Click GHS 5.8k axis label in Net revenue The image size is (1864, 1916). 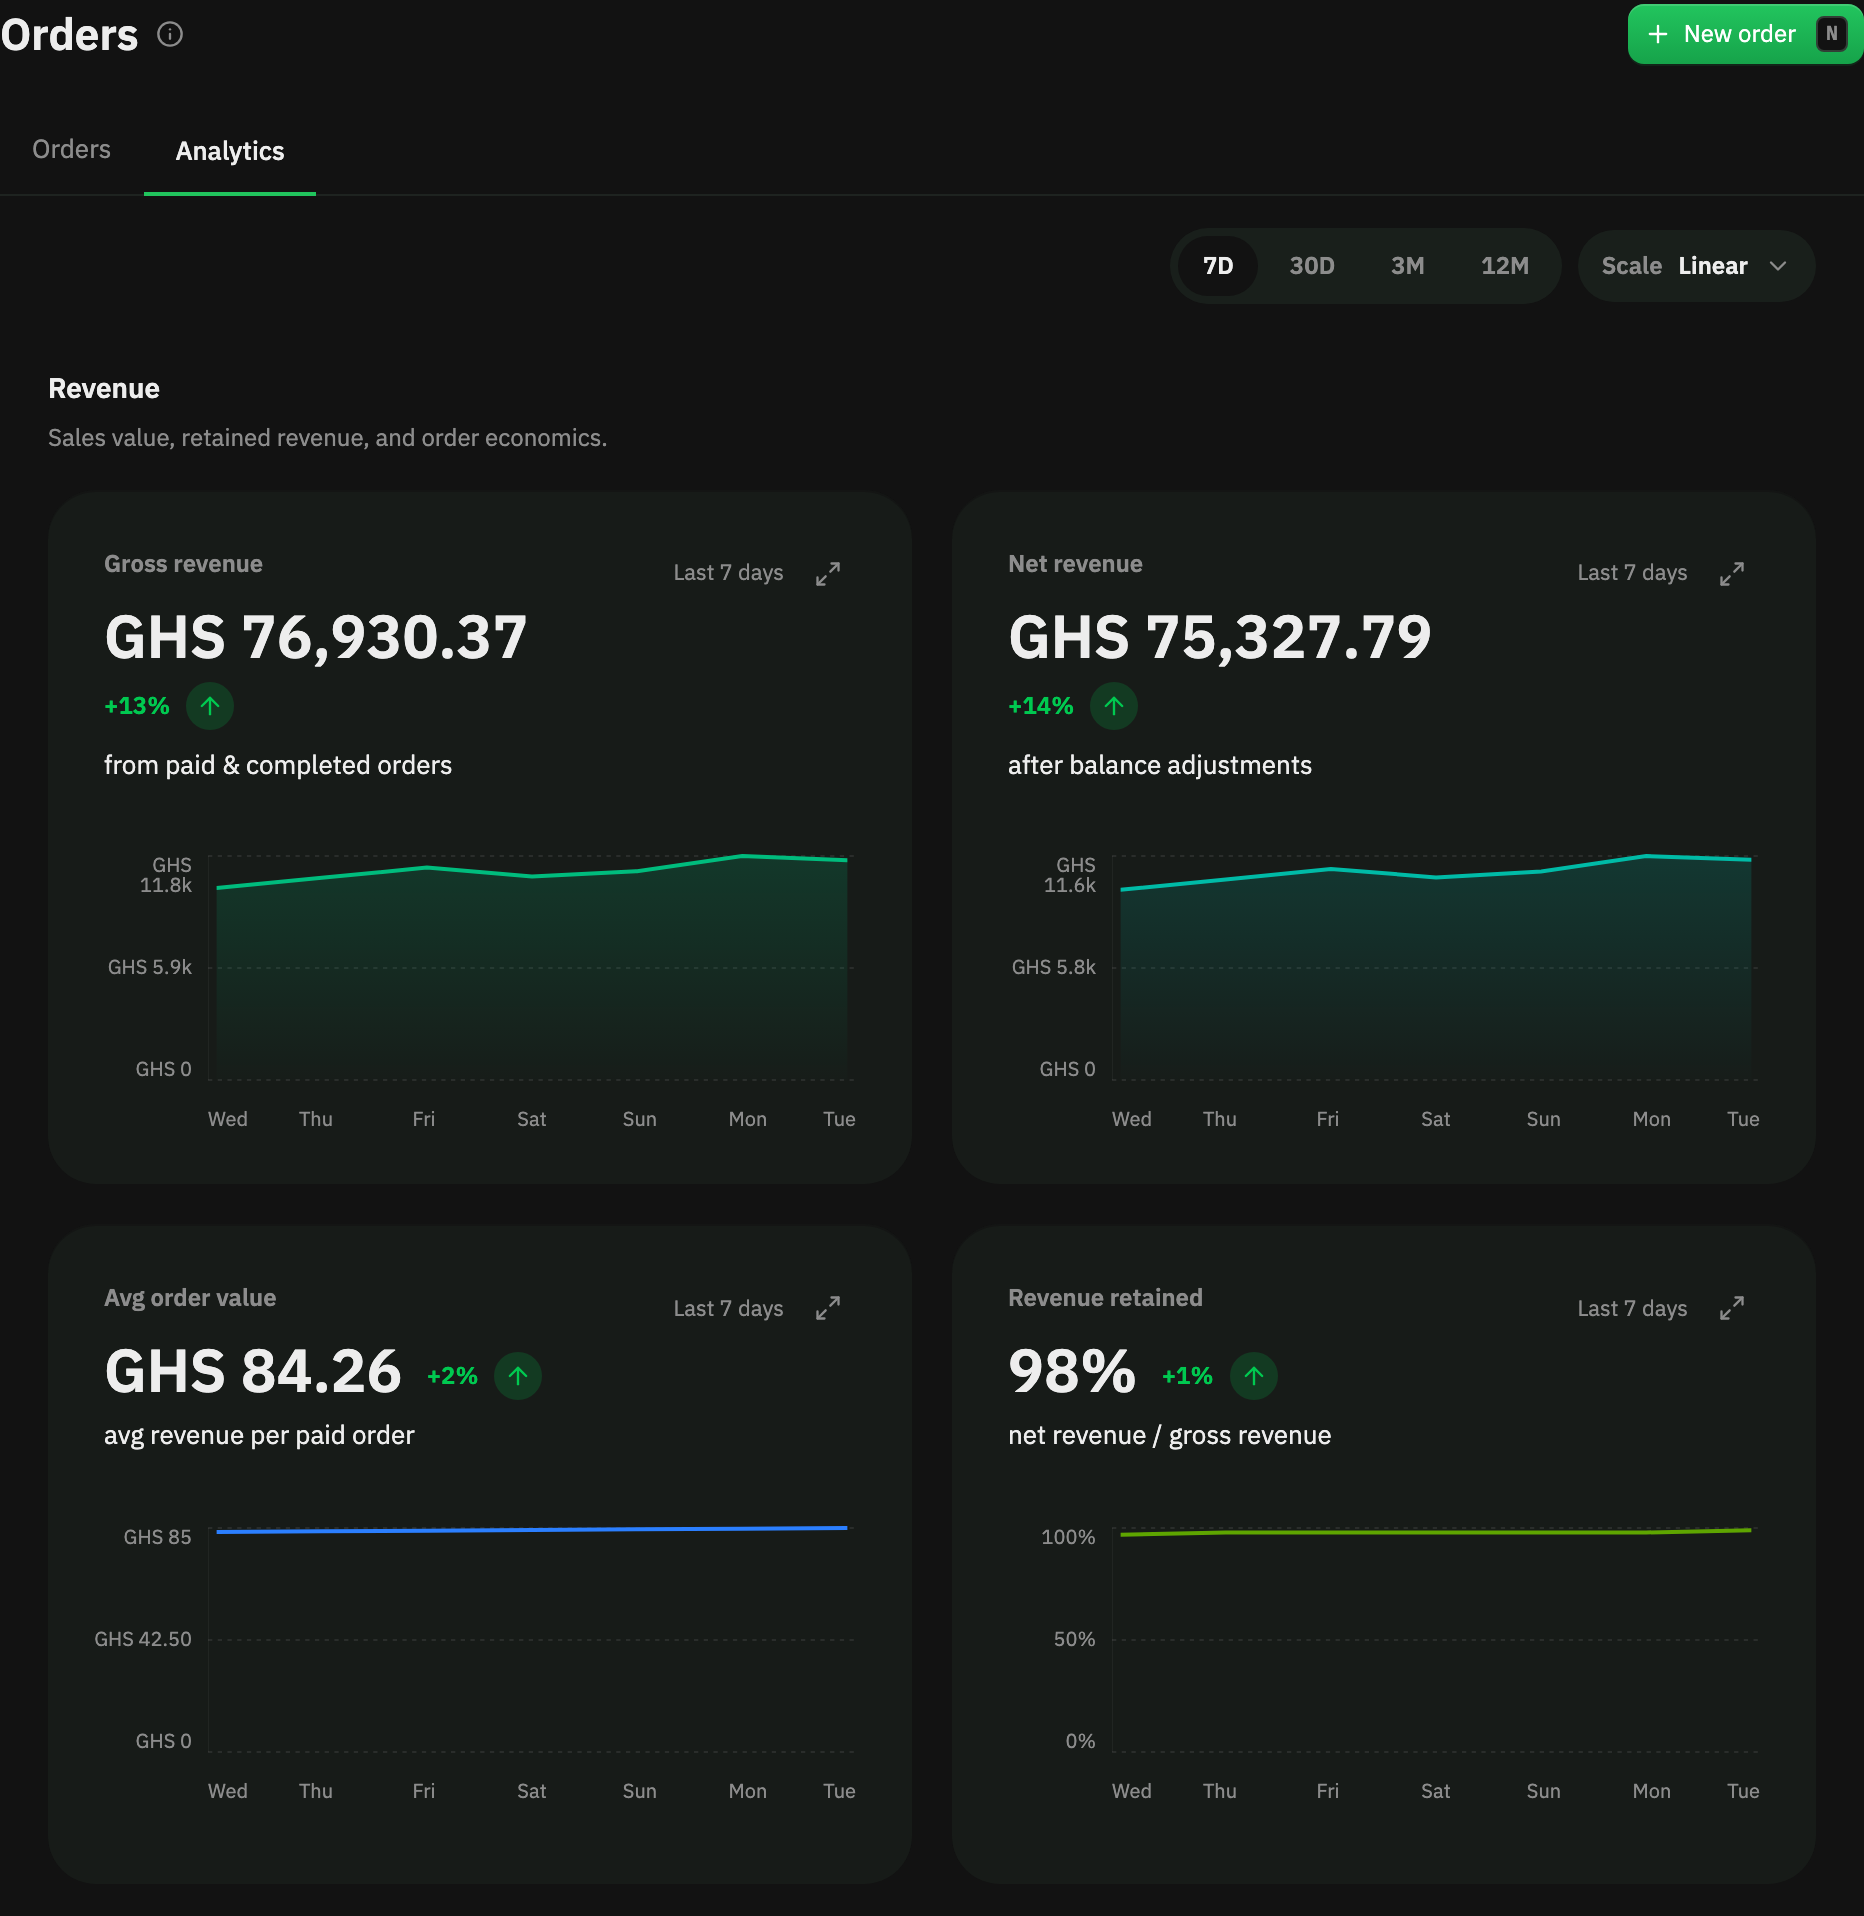tap(1054, 967)
